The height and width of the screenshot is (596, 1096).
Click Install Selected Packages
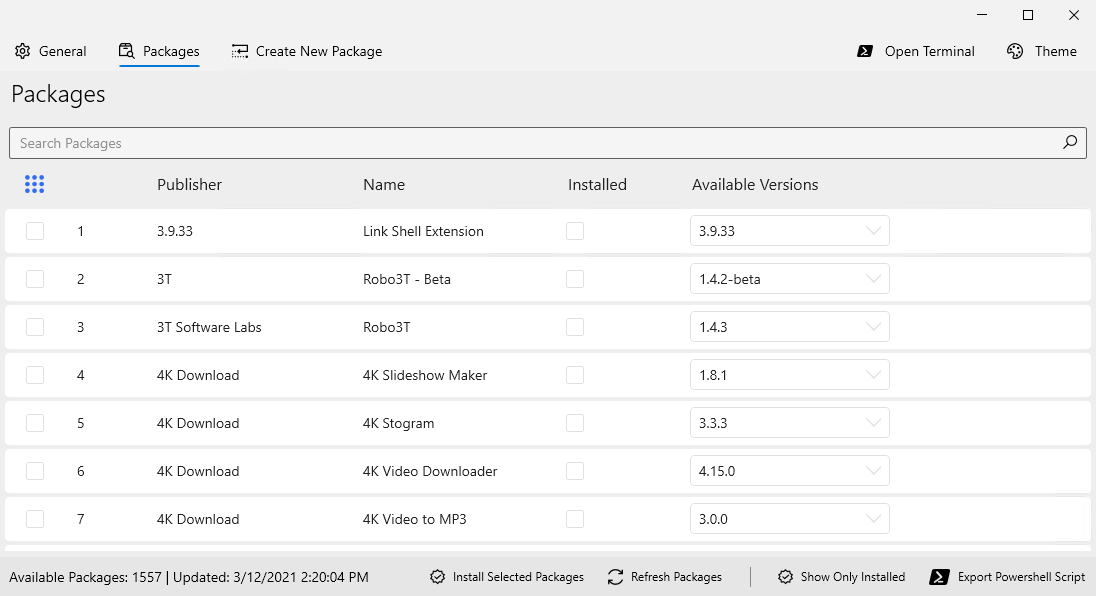tap(507, 576)
